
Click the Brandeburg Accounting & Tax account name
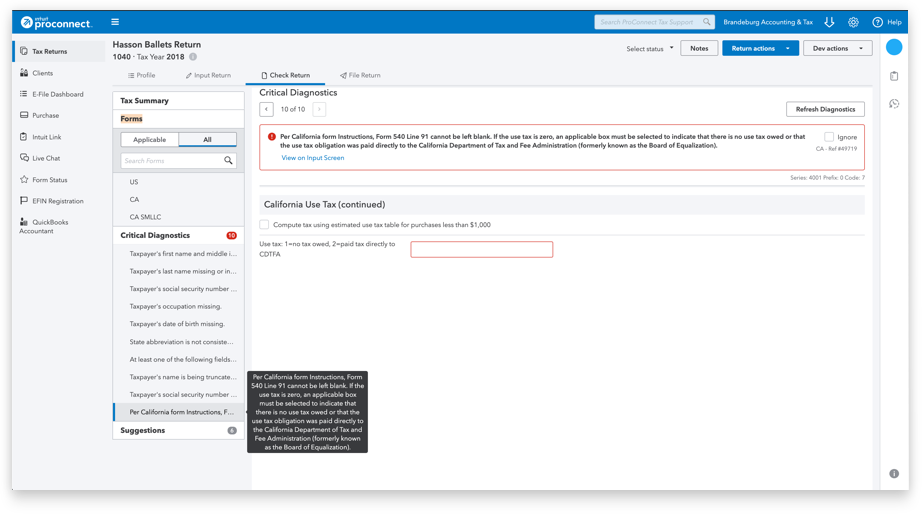pos(768,22)
